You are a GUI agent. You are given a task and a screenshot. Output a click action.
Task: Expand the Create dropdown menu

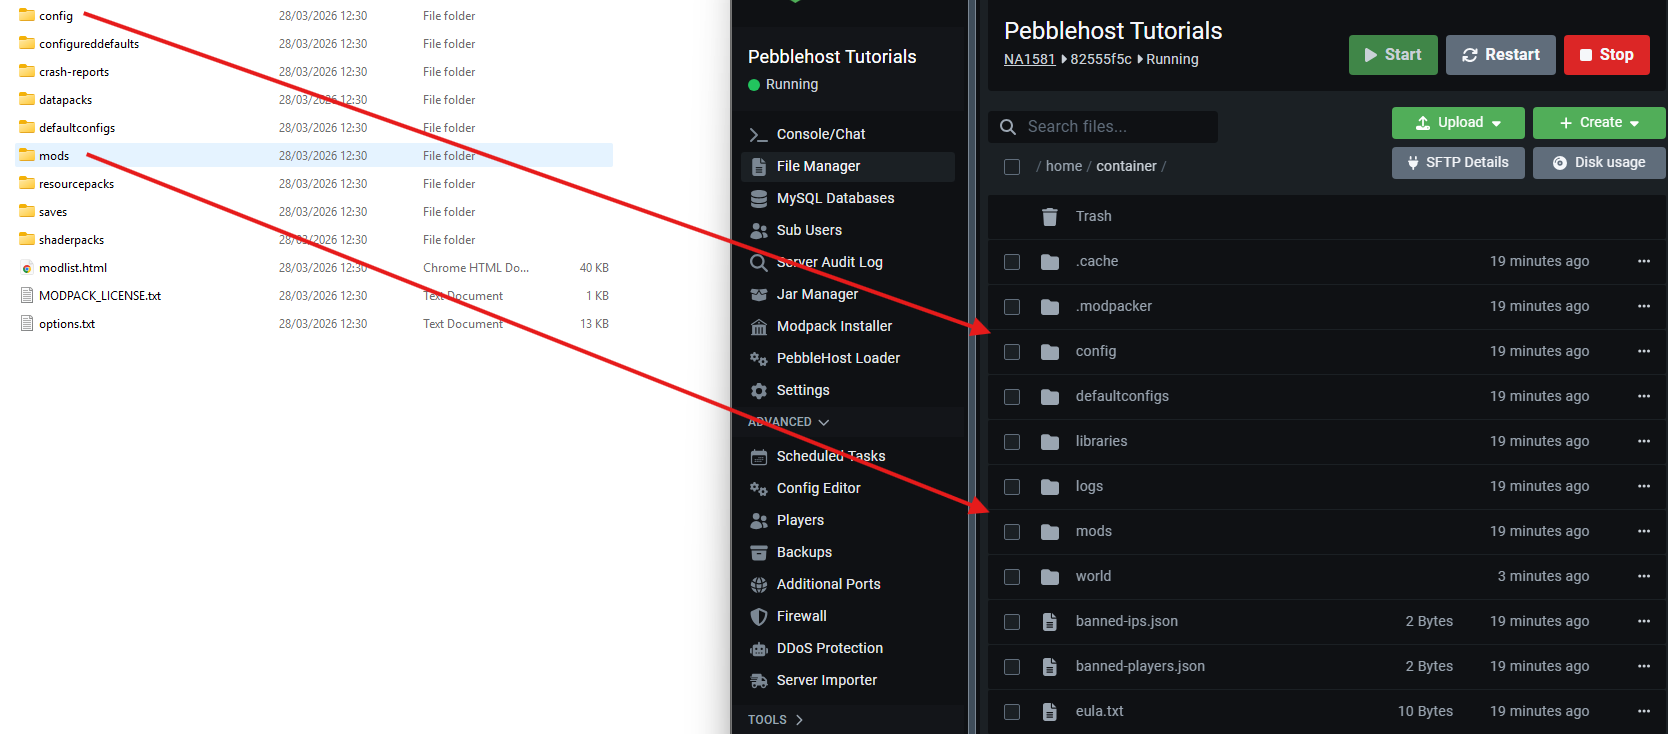[1598, 123]
